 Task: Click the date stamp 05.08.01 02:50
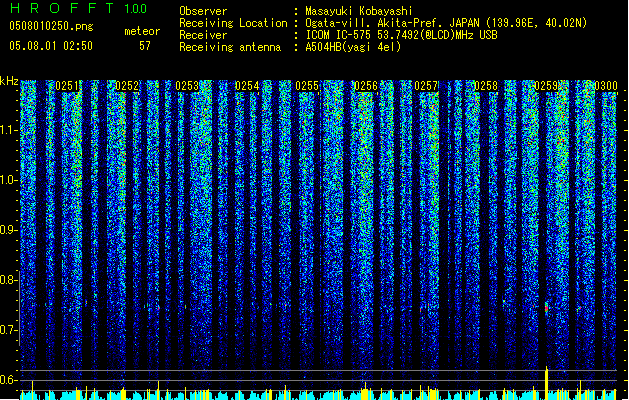point(51,46)
